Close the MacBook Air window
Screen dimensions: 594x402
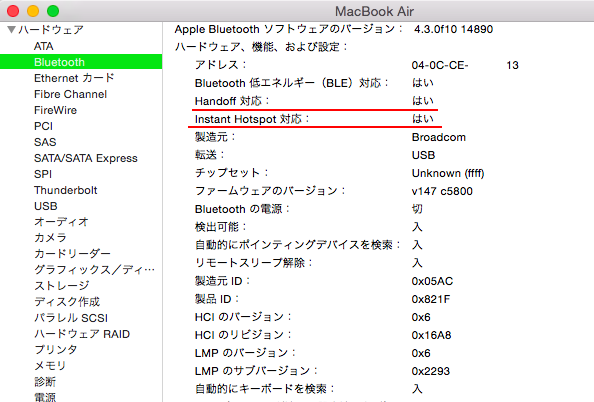click(x=13, y=11)
